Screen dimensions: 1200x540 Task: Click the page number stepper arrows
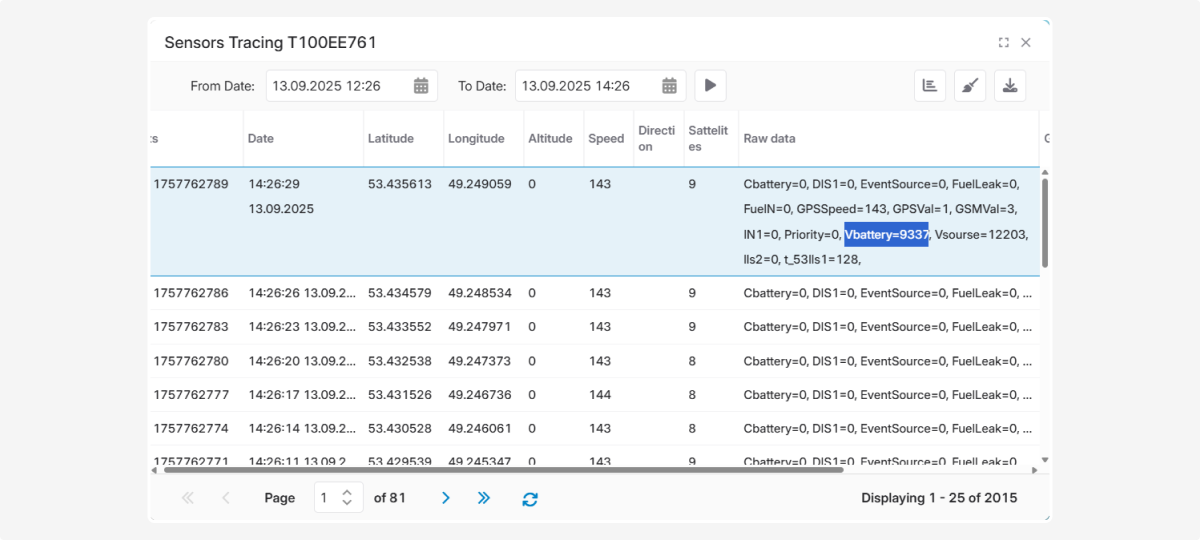(x=347, y=497)
